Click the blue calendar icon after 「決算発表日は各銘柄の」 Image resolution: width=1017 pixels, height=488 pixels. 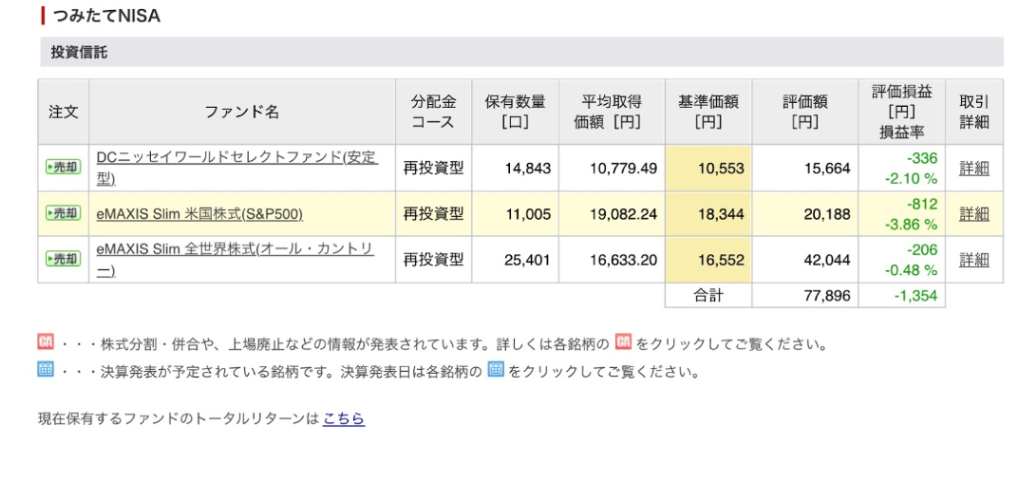[495, 371]
